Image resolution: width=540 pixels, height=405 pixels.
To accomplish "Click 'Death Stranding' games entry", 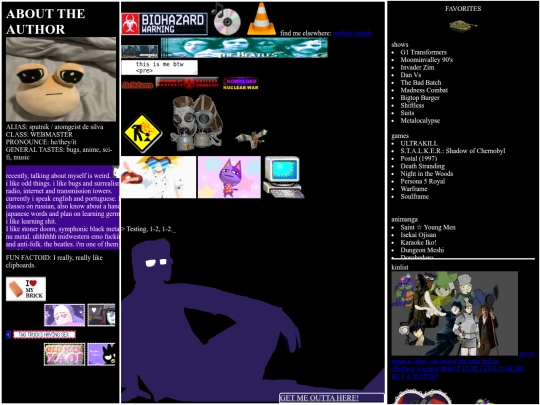I will click(422, 166).
